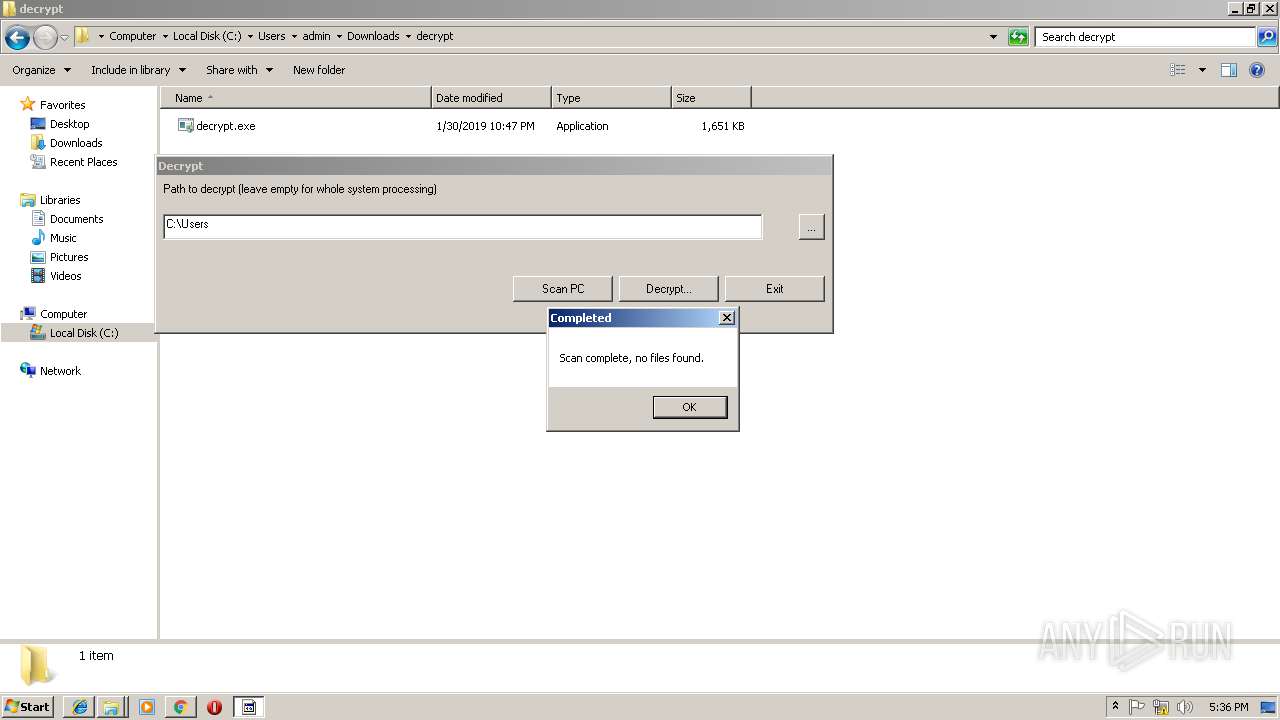Open Desktop in Favorites
The width and height of the screenshot is (1280, 720).
69,124
